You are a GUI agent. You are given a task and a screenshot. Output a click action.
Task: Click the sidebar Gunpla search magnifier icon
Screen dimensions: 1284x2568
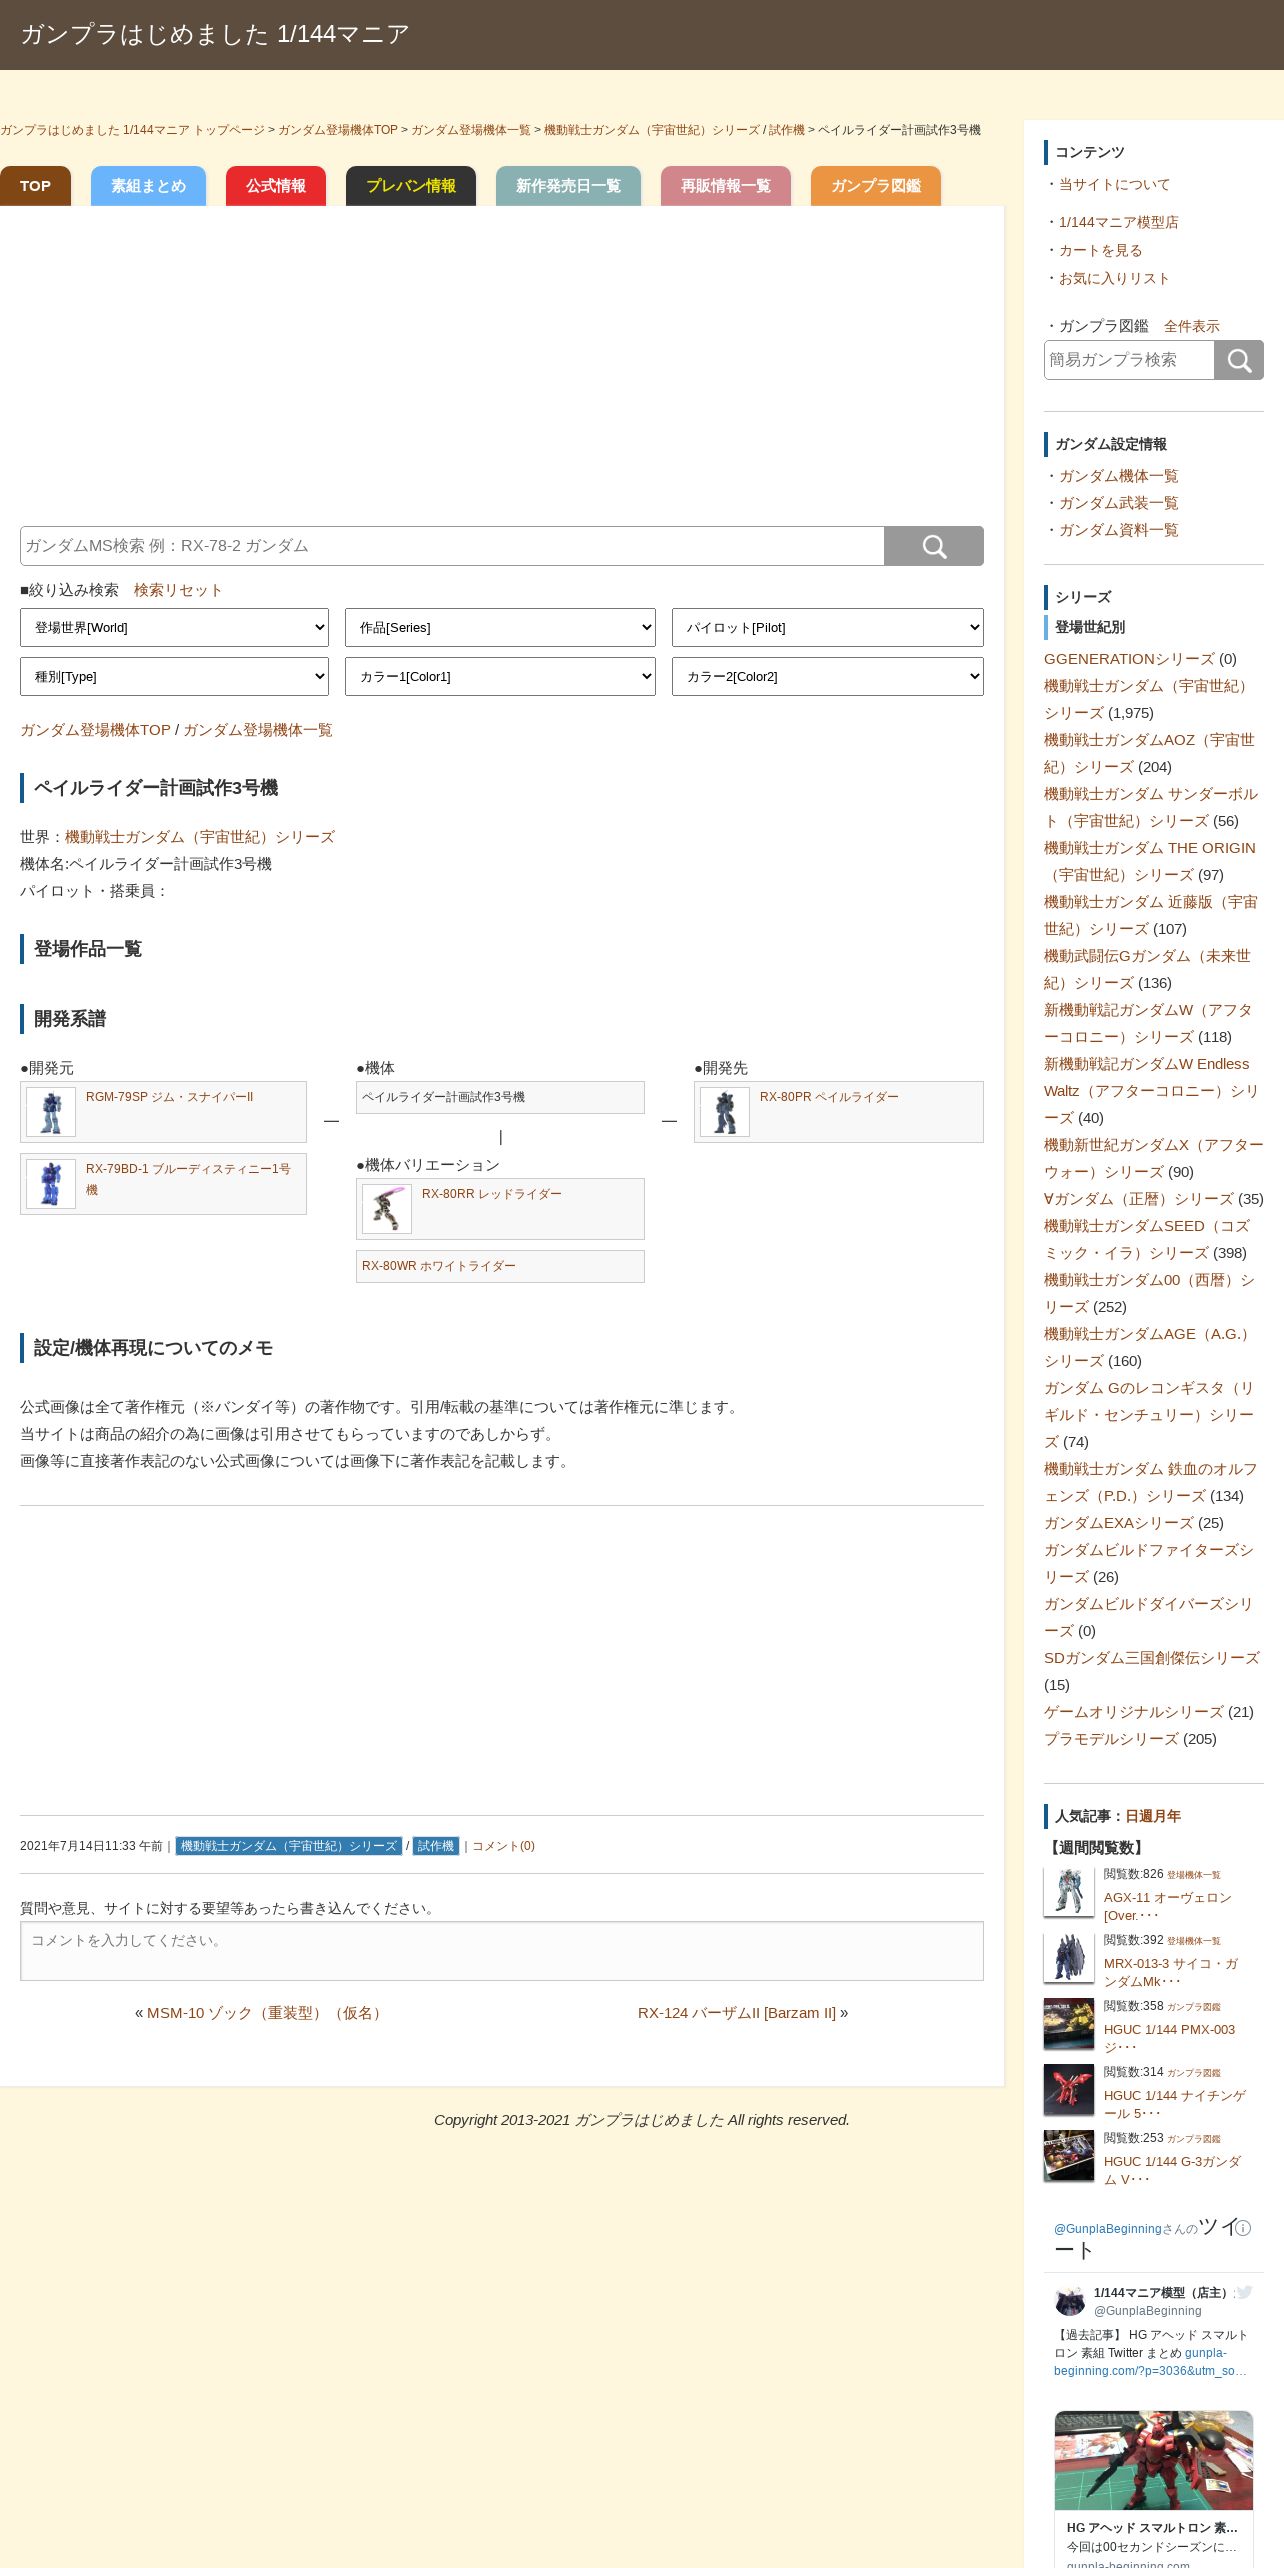[x=1239, y=360]
